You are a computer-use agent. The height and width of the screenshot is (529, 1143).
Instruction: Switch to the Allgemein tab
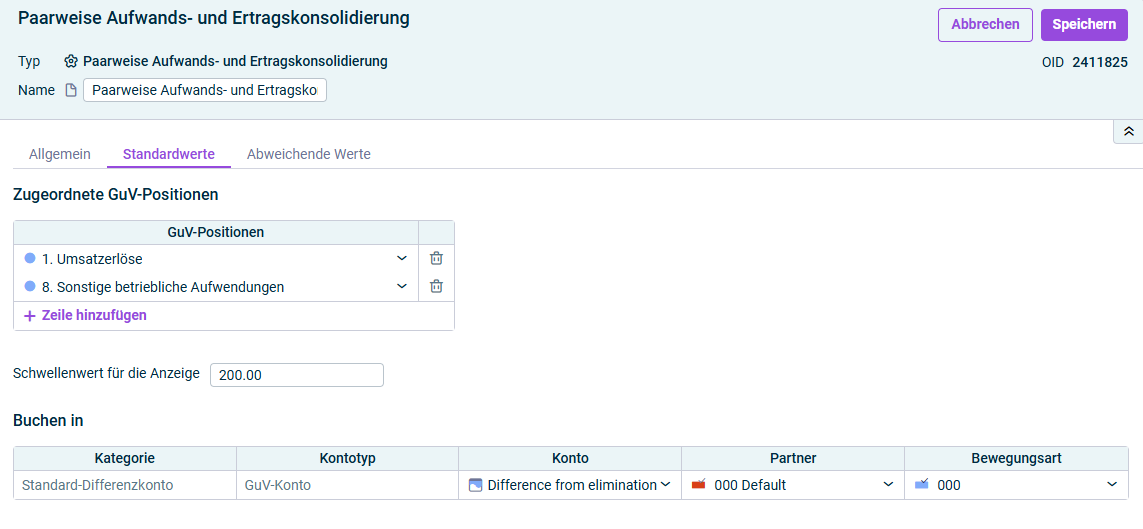point(60,154)
